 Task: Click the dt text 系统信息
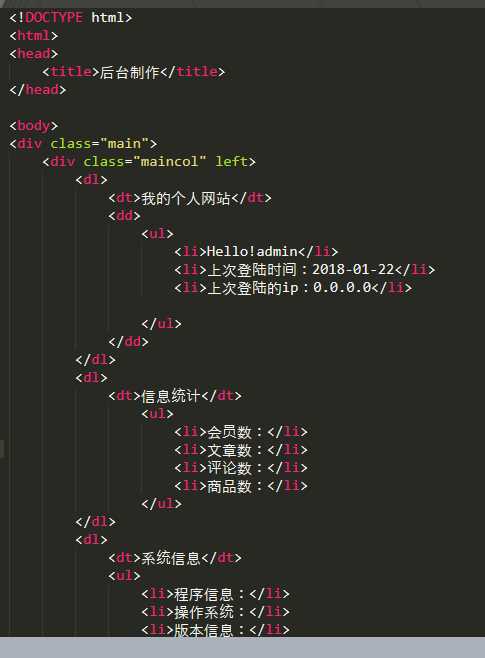[x=171, y=558]
